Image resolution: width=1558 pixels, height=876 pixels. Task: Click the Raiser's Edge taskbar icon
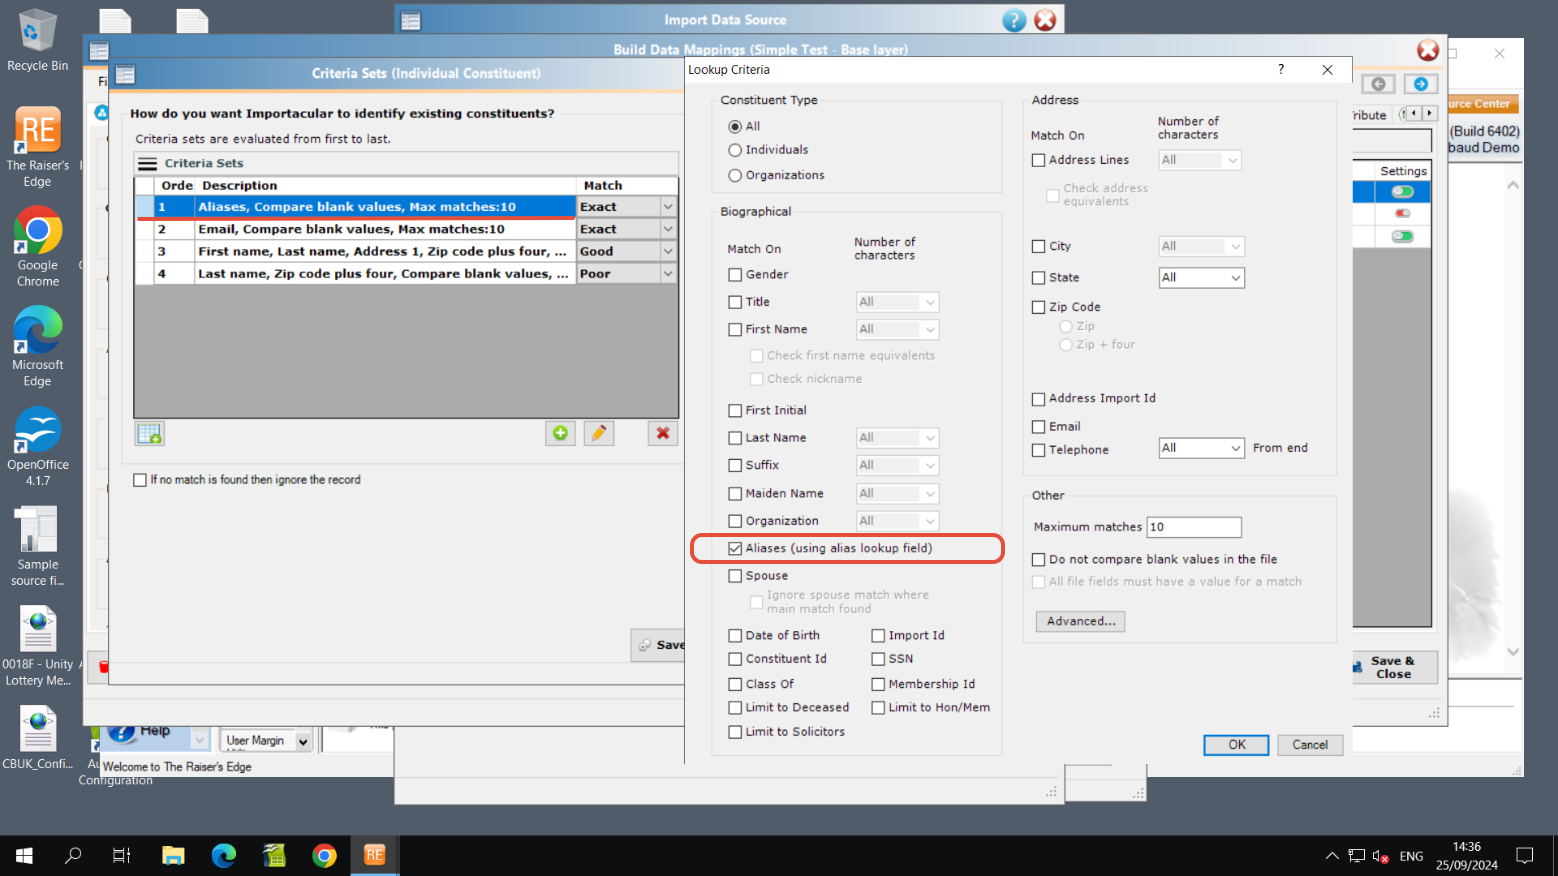[375, 856]
